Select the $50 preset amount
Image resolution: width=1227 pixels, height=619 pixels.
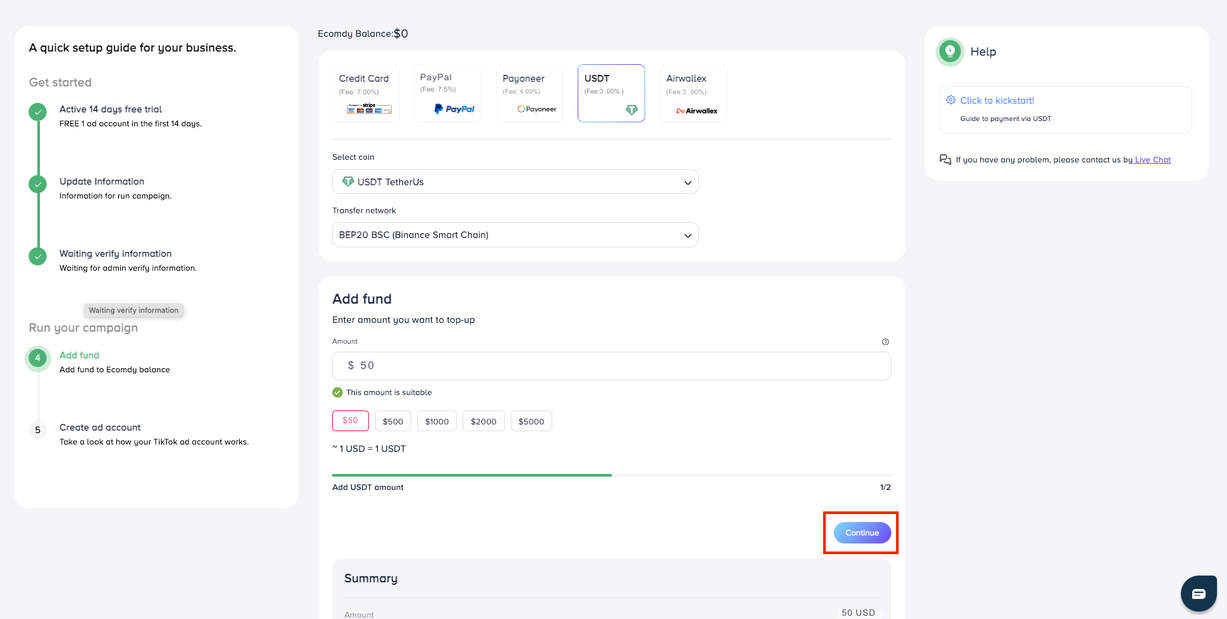[350, 421]
